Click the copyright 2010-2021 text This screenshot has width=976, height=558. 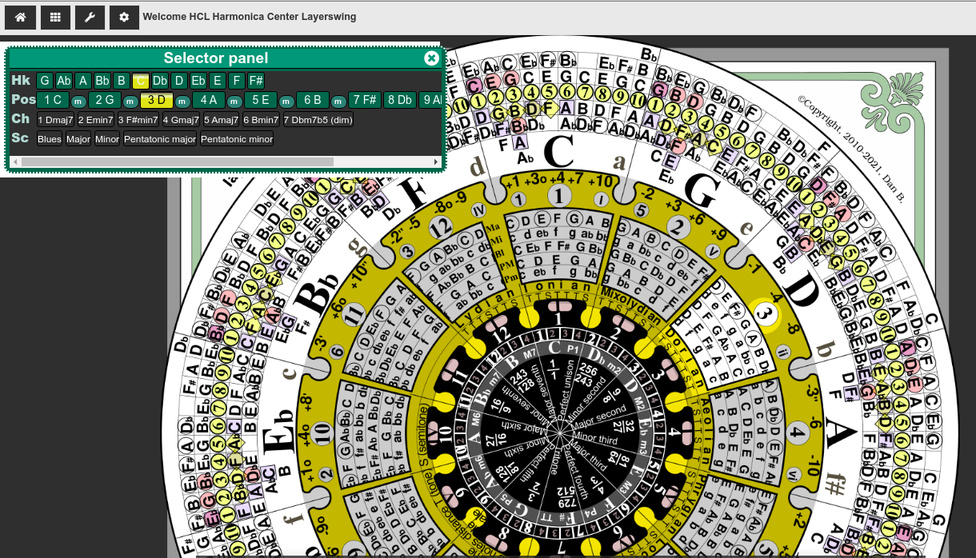(x=852, y=148)
